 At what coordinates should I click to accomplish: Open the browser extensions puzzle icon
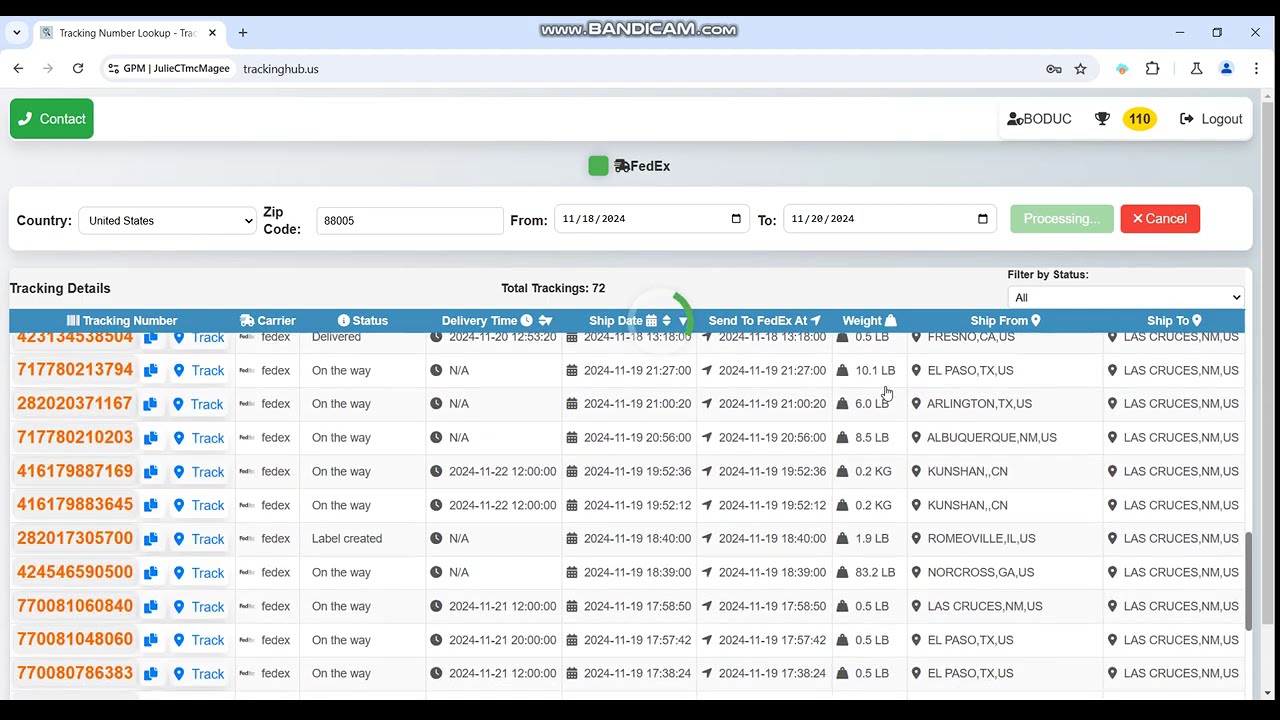tap(1152, 69)
